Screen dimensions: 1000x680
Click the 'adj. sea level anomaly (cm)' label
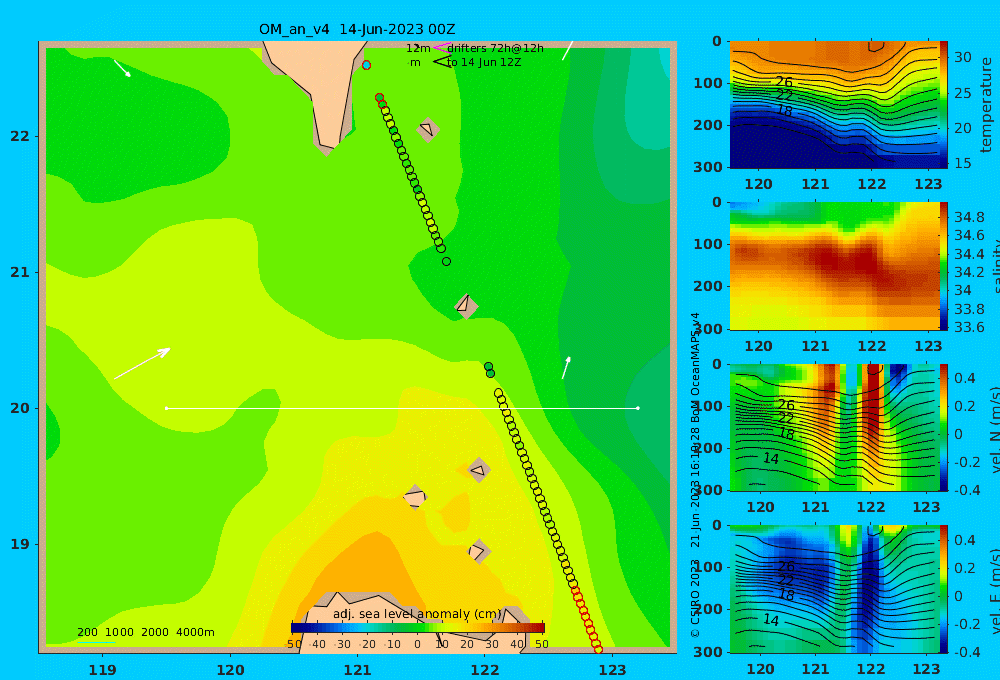417,614
